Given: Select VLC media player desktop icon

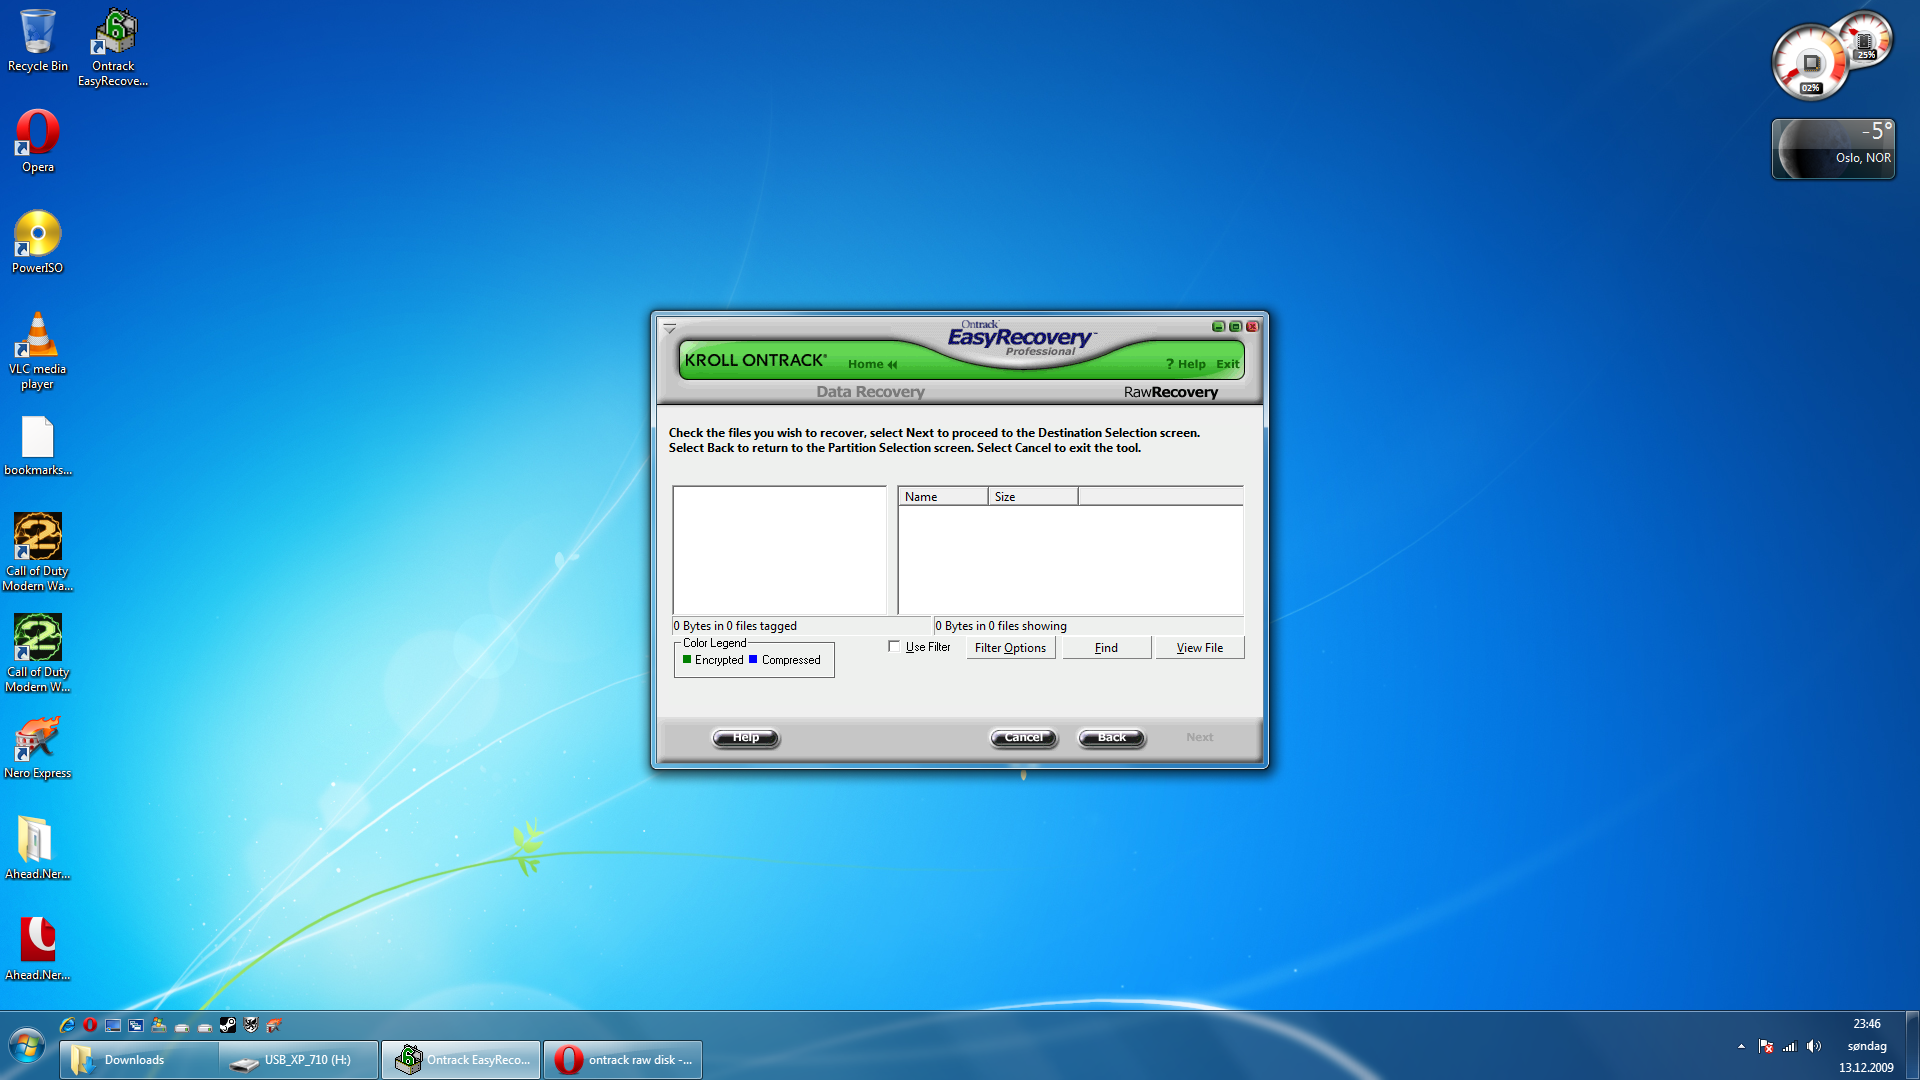Looking at the screenshot, I should coord(37,350).
